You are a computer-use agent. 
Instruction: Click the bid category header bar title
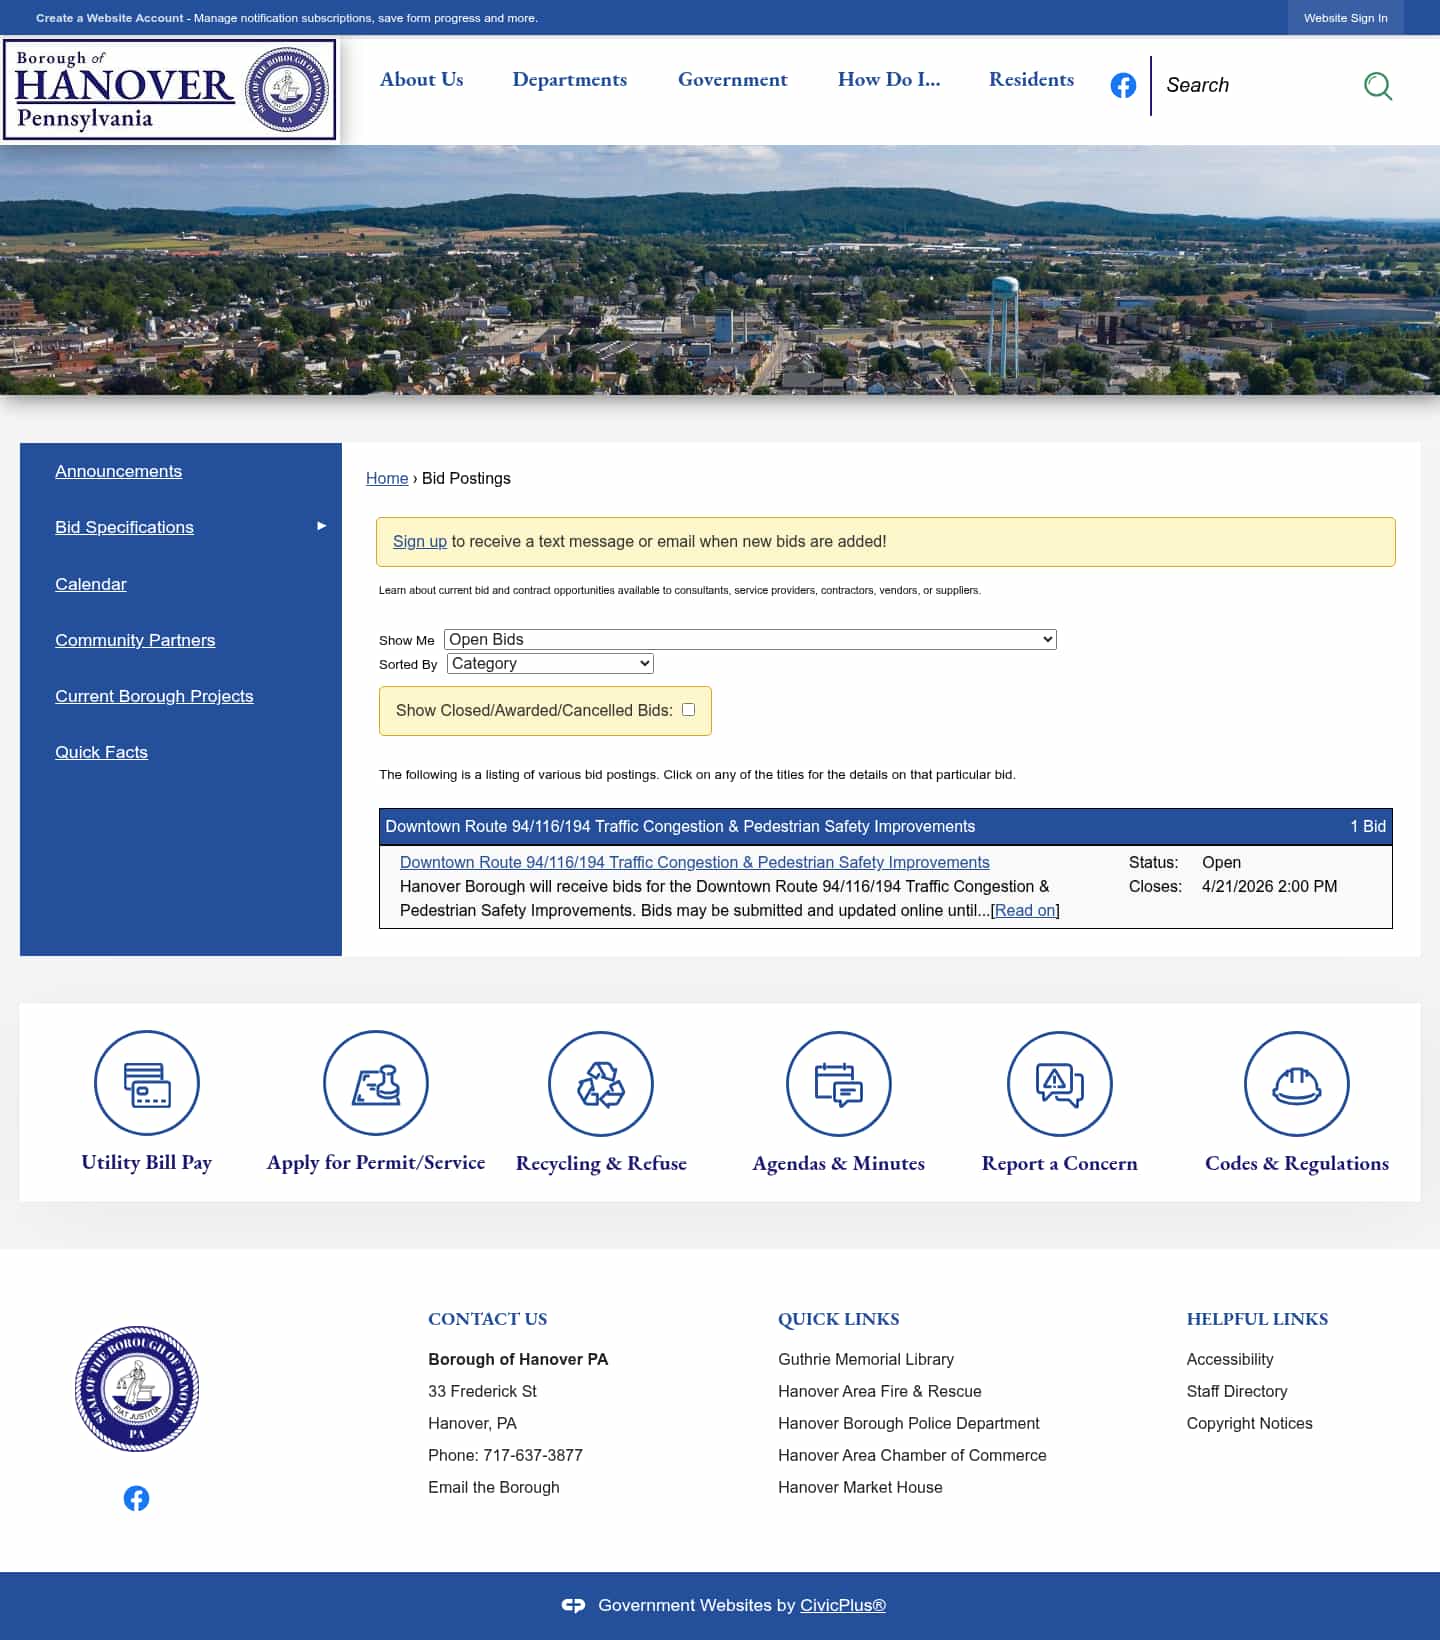(680, 826)
